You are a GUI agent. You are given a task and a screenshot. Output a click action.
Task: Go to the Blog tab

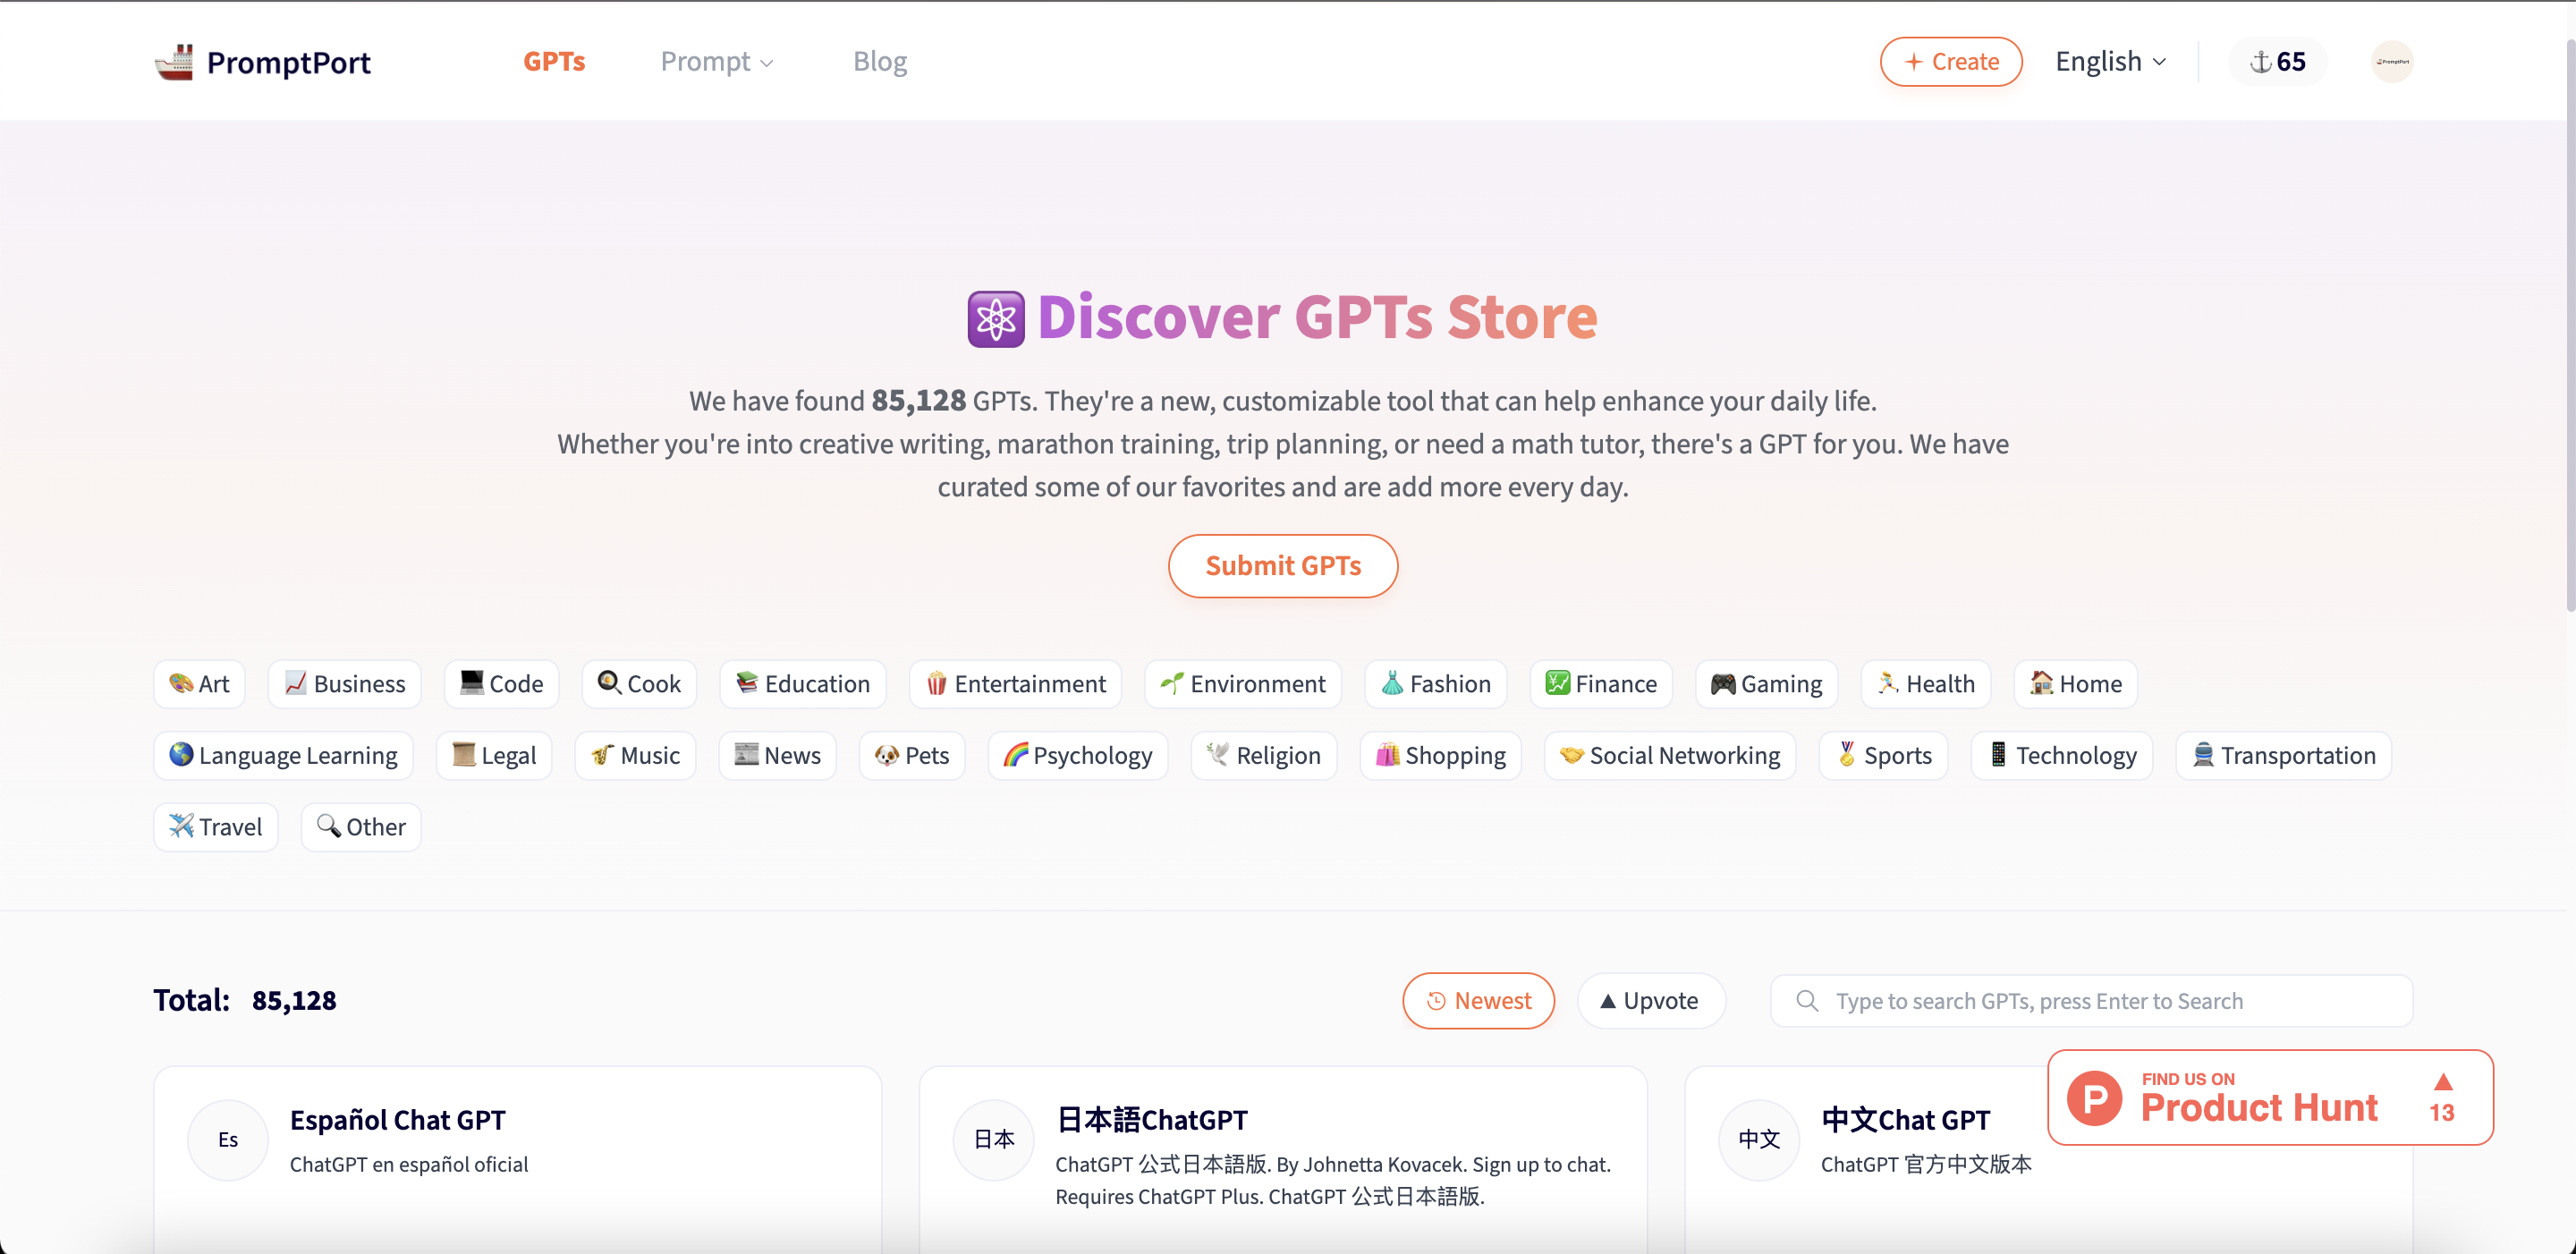[x=879, y=62]
